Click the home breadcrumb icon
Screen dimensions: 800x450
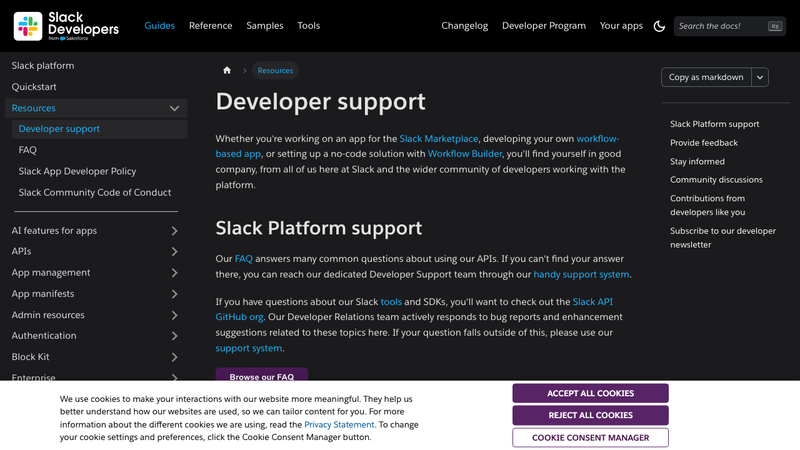(x=227, y=70)
